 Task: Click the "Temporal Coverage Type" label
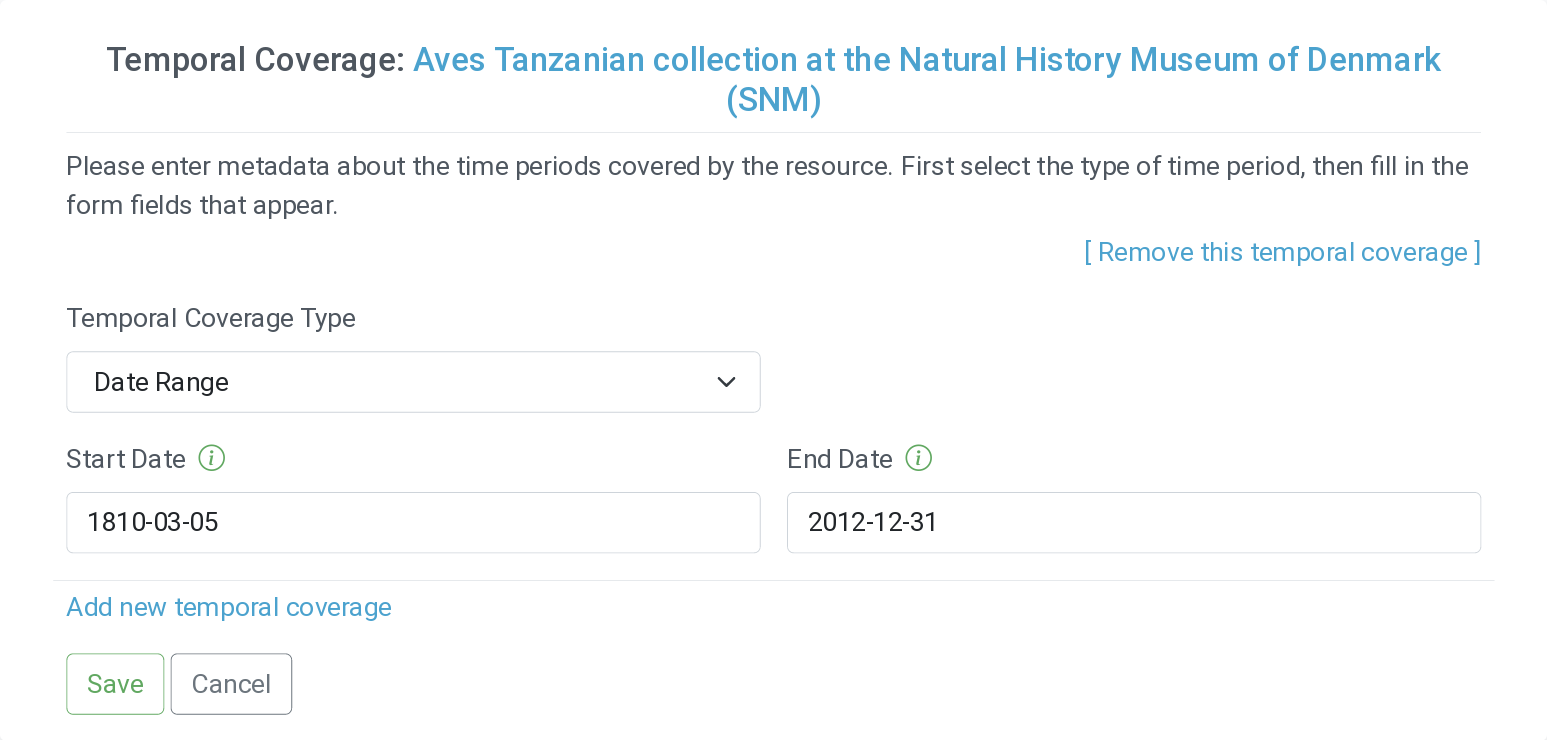click(x=211, y=318)
